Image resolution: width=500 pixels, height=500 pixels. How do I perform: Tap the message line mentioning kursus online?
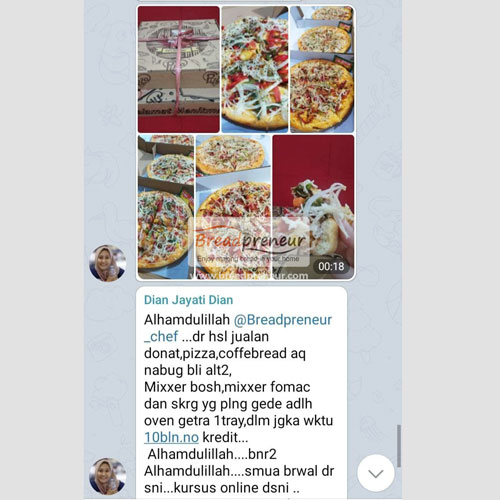(222, 488)
